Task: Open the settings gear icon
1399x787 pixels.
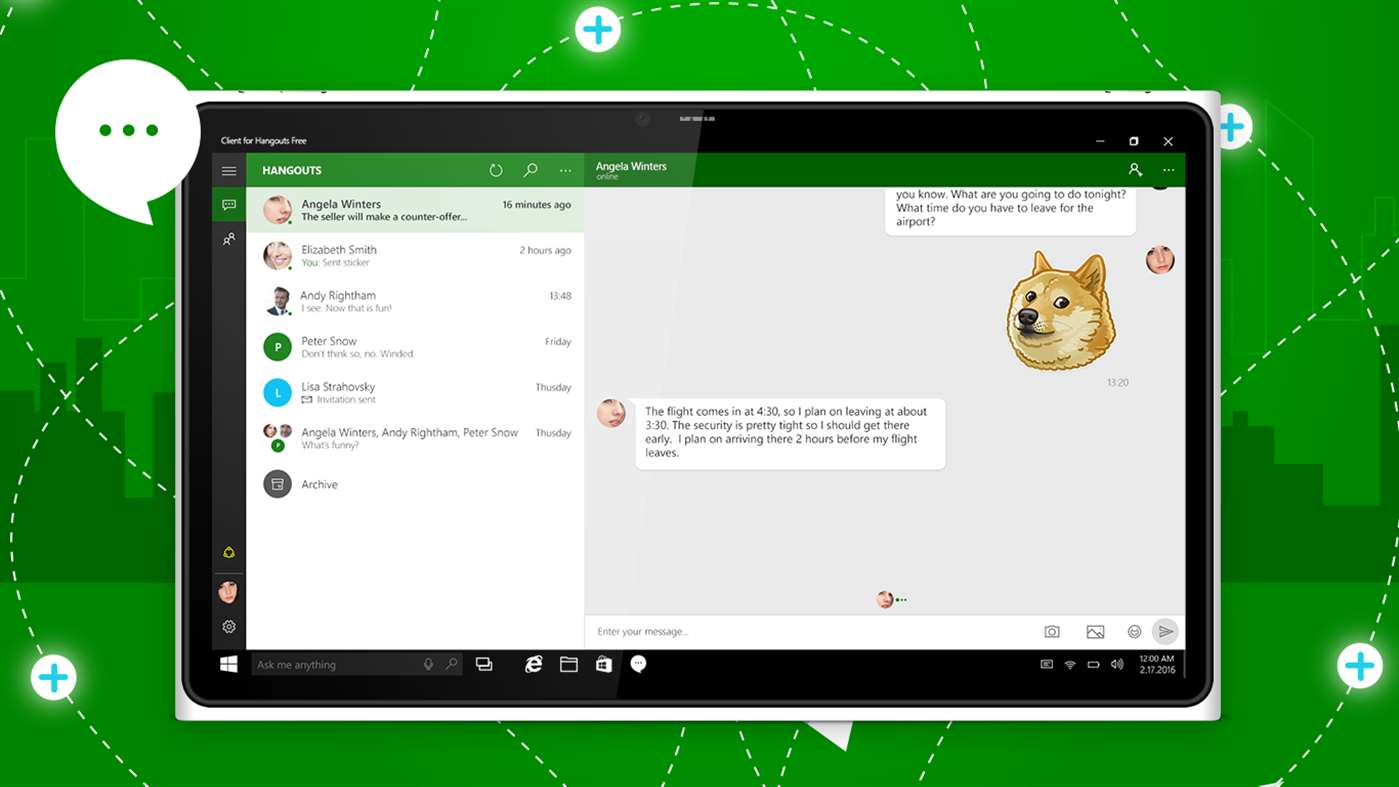Action: point(229,627)
